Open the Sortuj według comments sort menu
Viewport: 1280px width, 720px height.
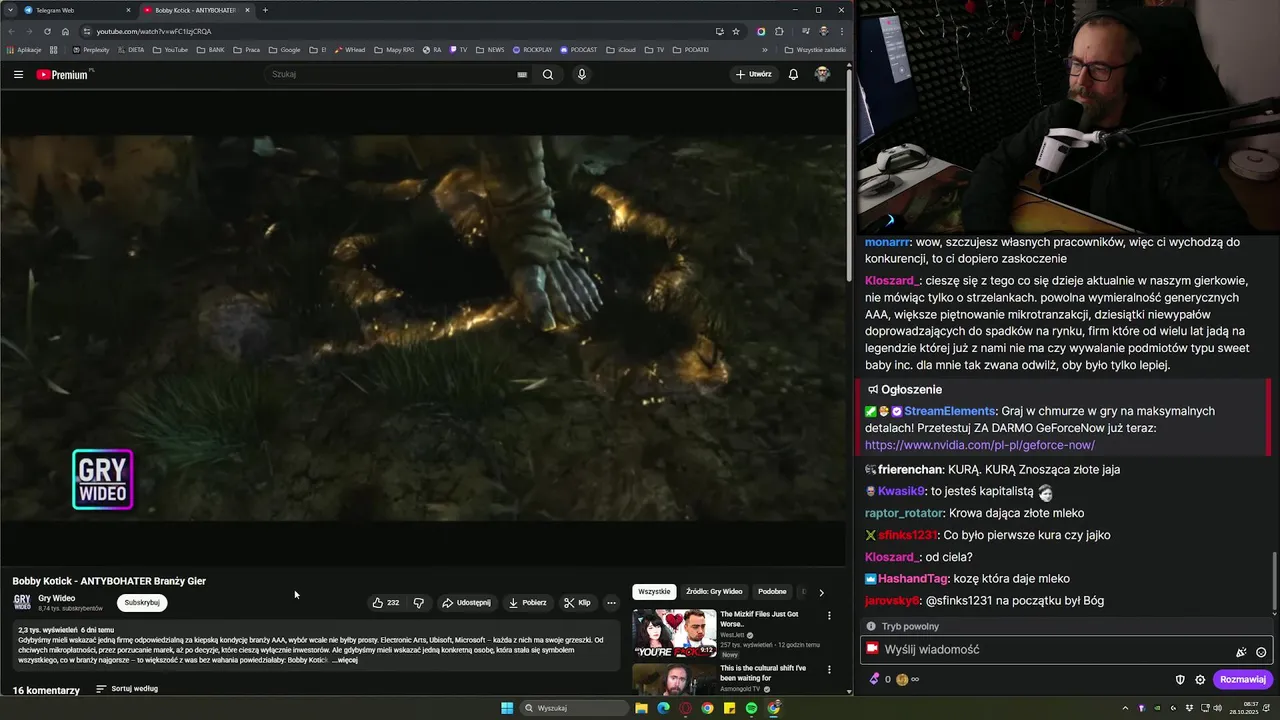(x=127, y=689)
